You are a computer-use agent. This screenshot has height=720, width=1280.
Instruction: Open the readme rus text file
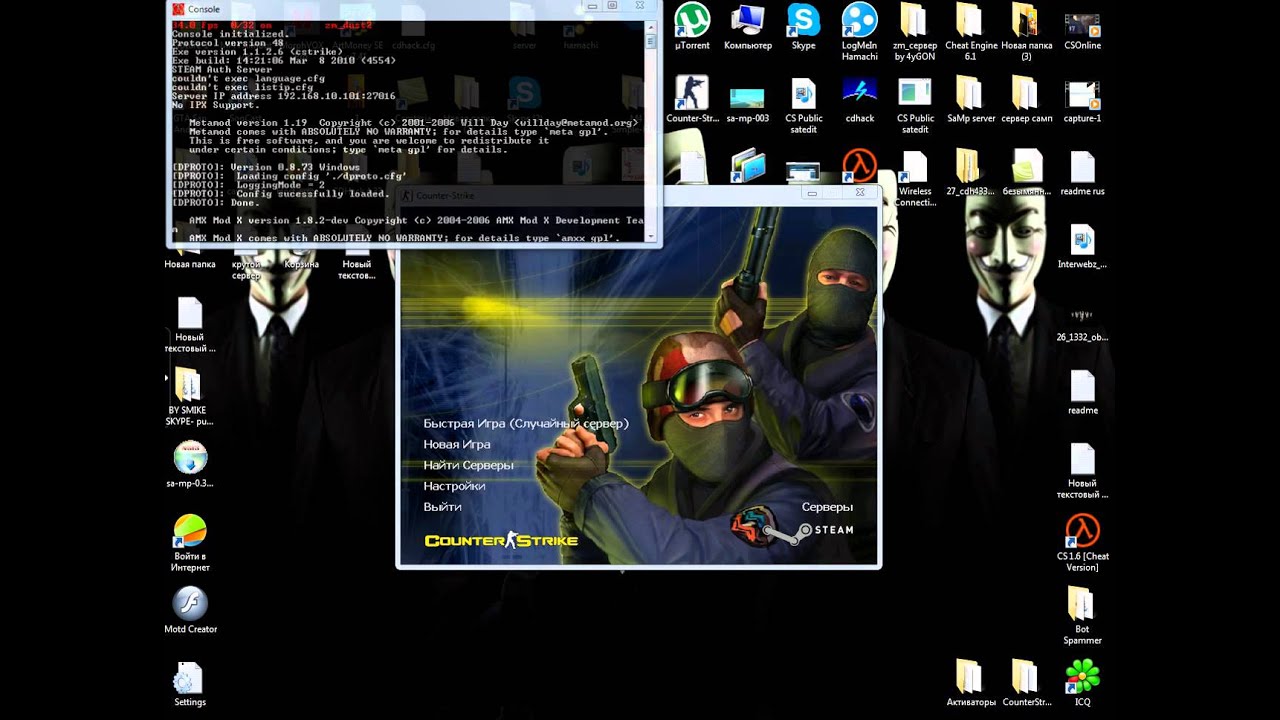1082,172
